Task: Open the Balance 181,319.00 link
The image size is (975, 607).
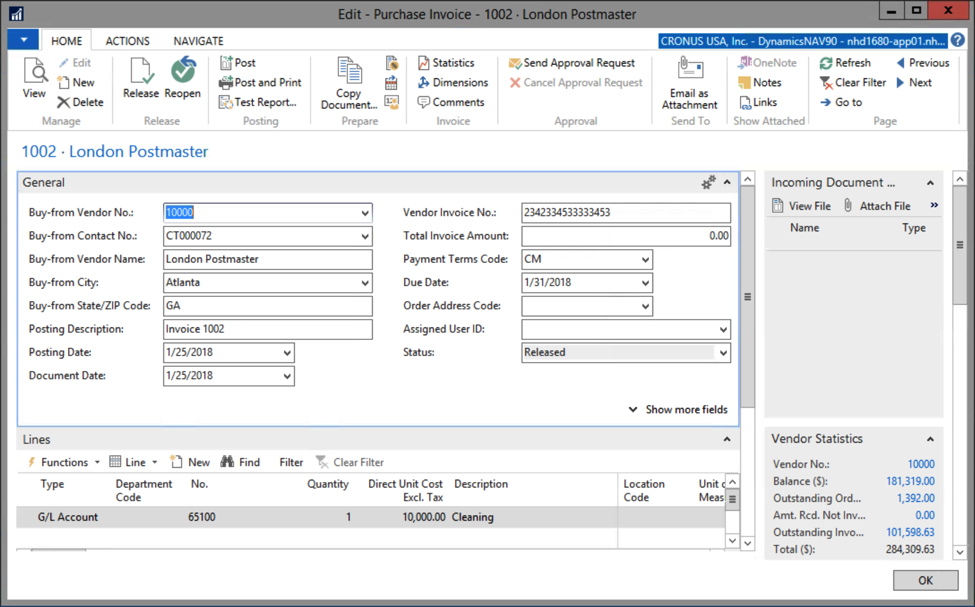Action: (910, 481)
